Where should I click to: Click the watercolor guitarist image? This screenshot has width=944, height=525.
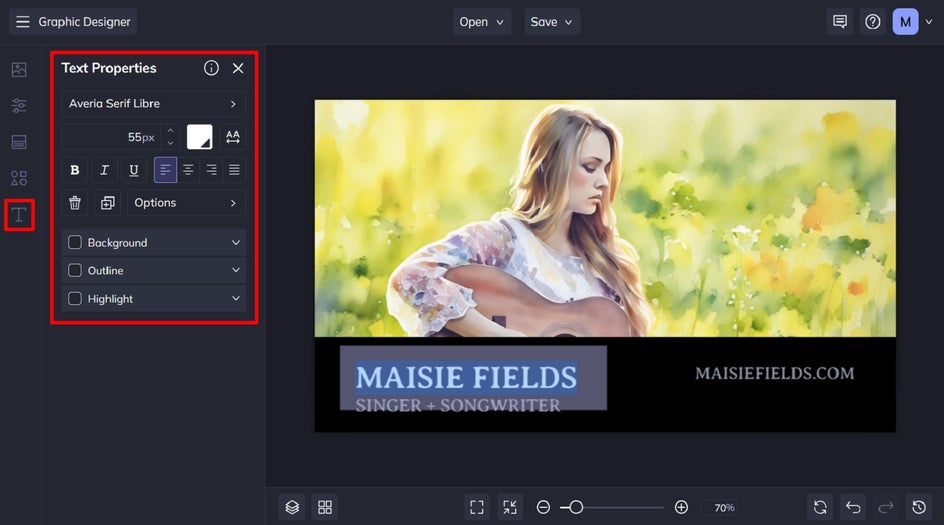[x=605, y=218]
